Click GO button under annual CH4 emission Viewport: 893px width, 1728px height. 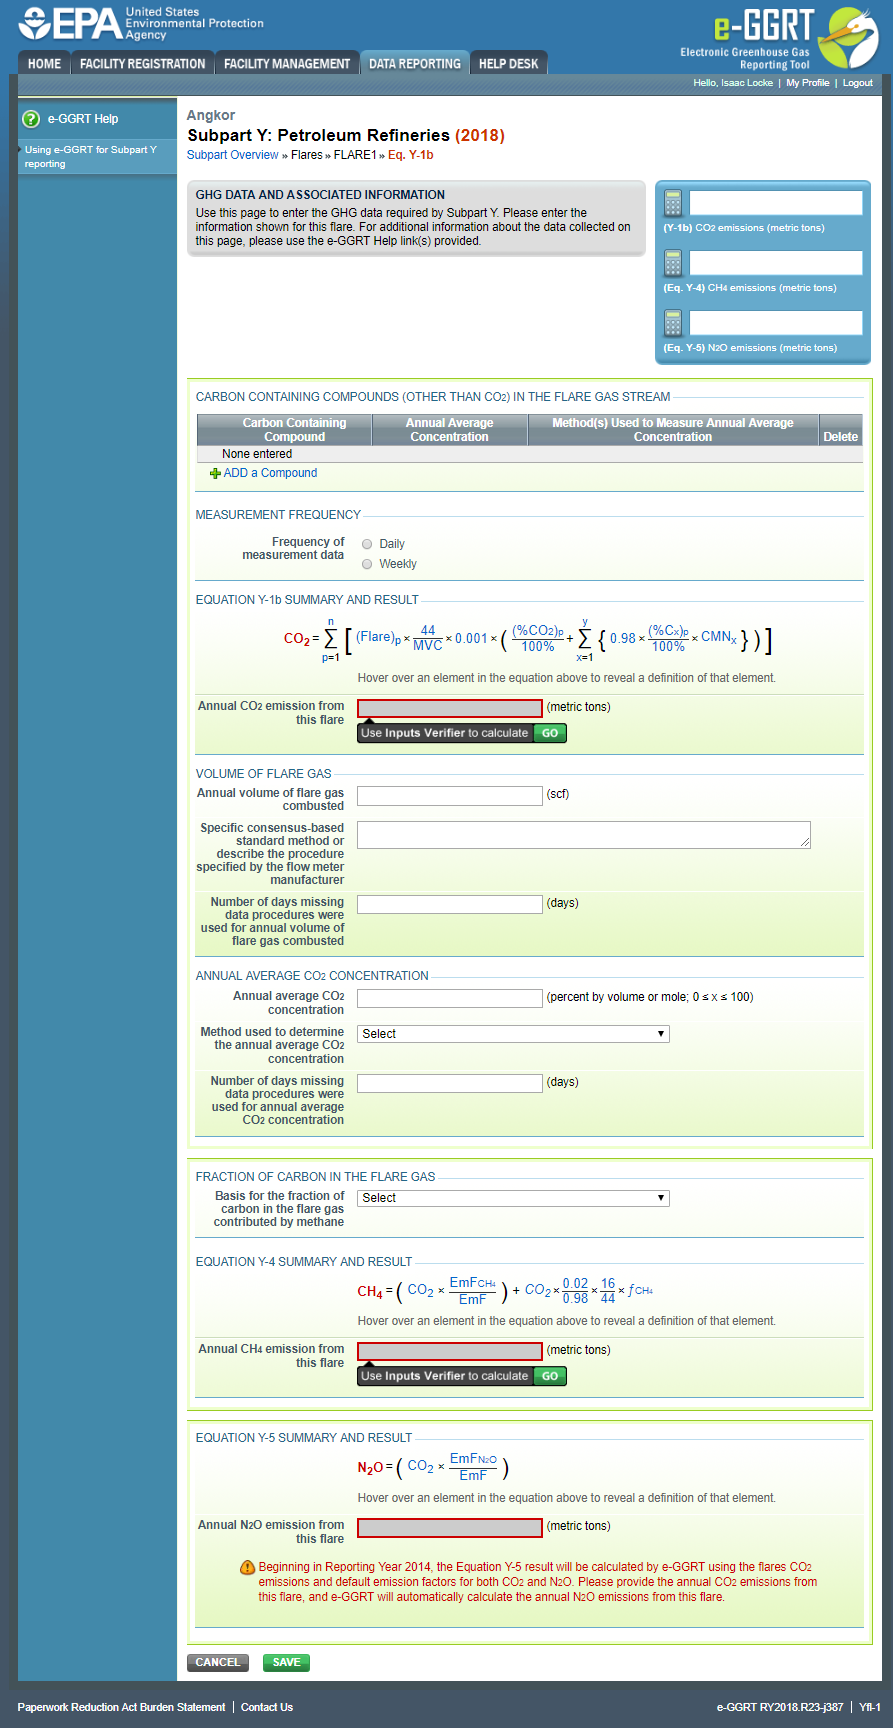coord(550,1376)
